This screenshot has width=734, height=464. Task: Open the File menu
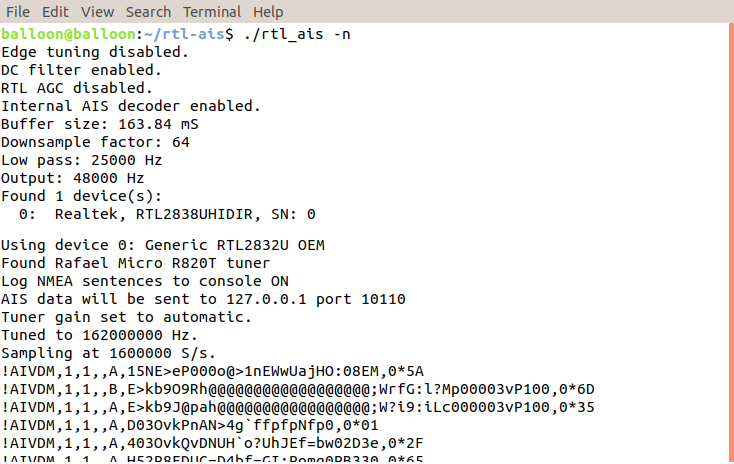18,12
